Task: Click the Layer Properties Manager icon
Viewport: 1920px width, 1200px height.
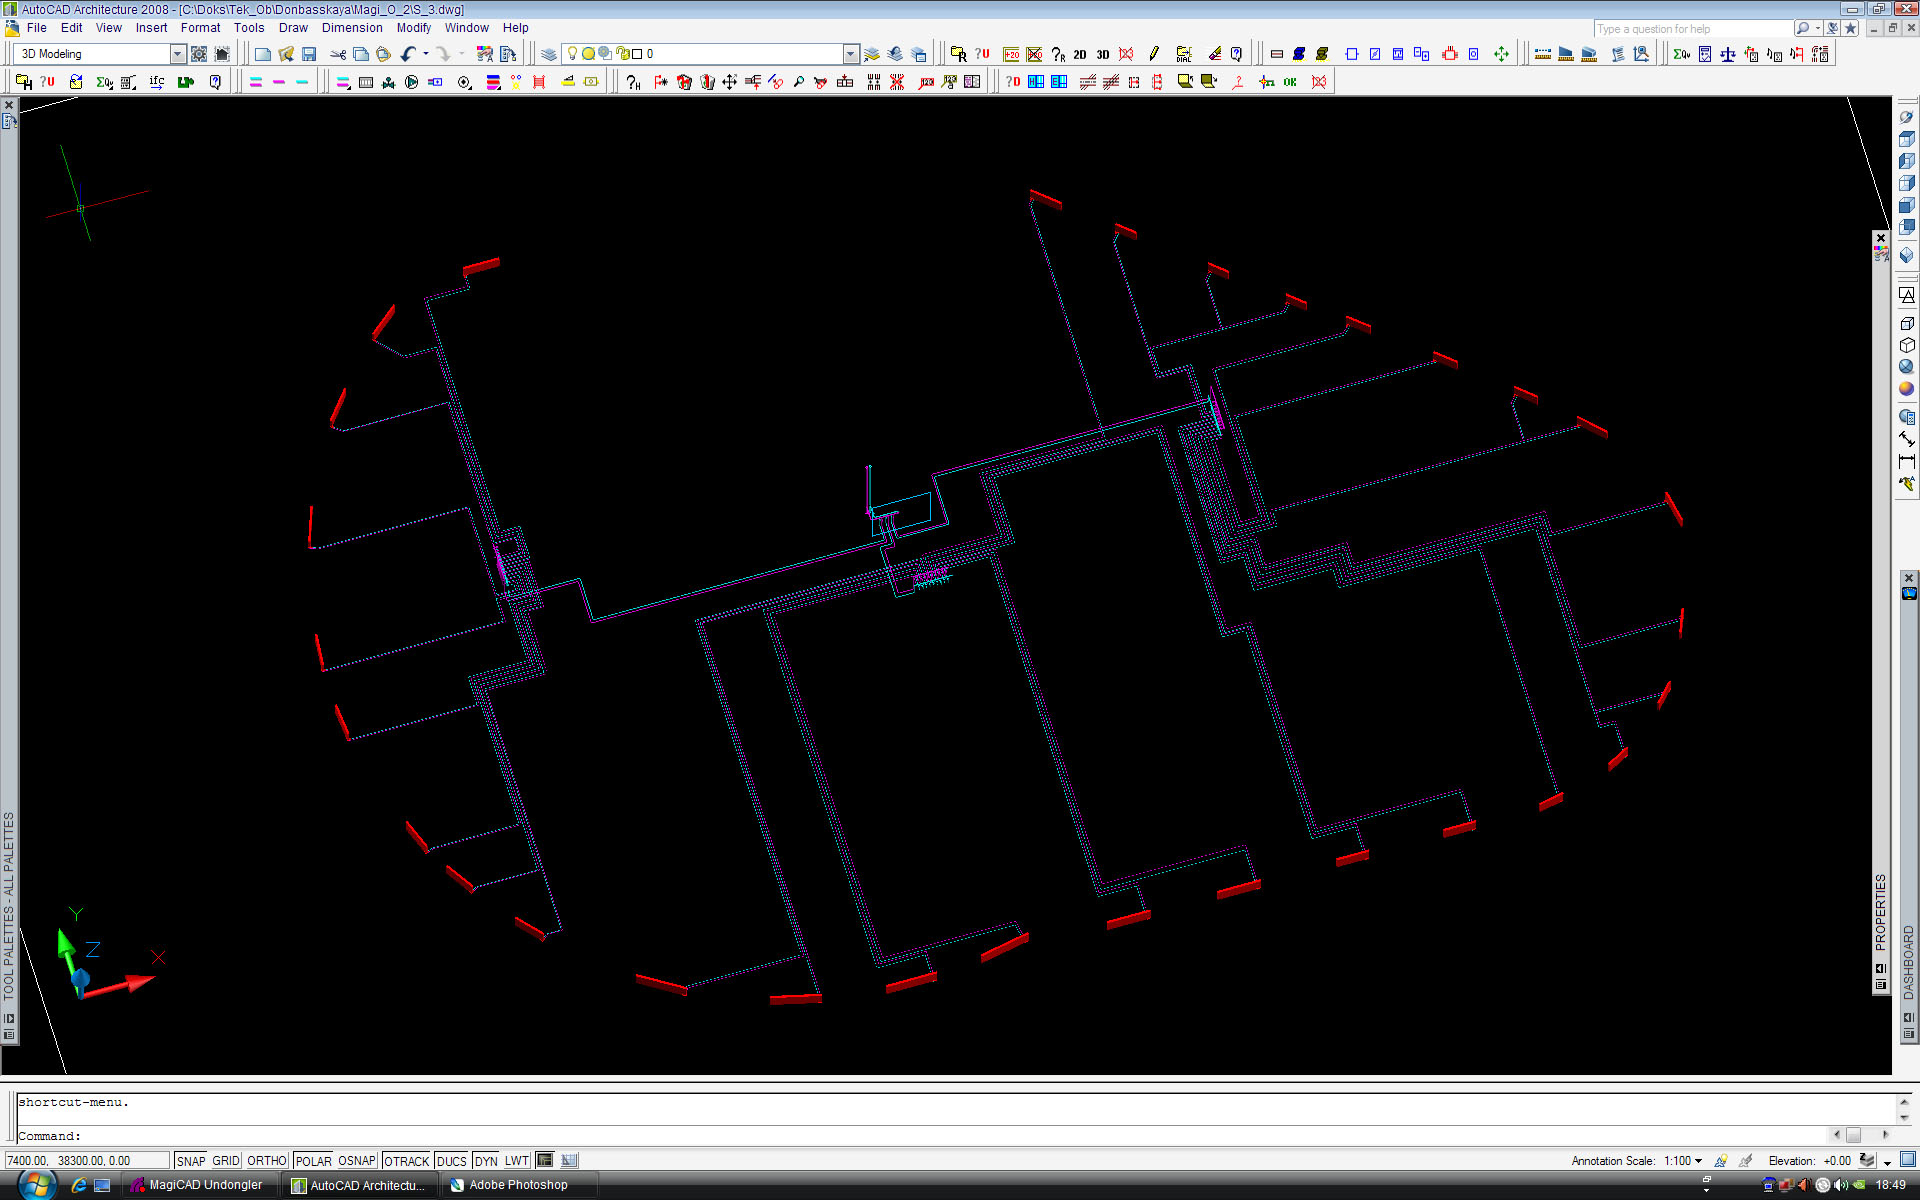Action: point(549,54)
